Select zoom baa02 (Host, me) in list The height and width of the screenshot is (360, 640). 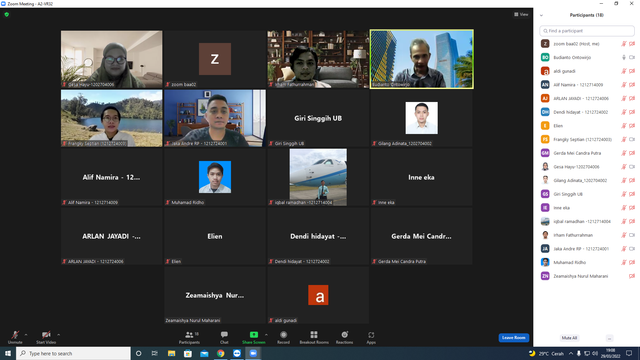tap(587, 44)
